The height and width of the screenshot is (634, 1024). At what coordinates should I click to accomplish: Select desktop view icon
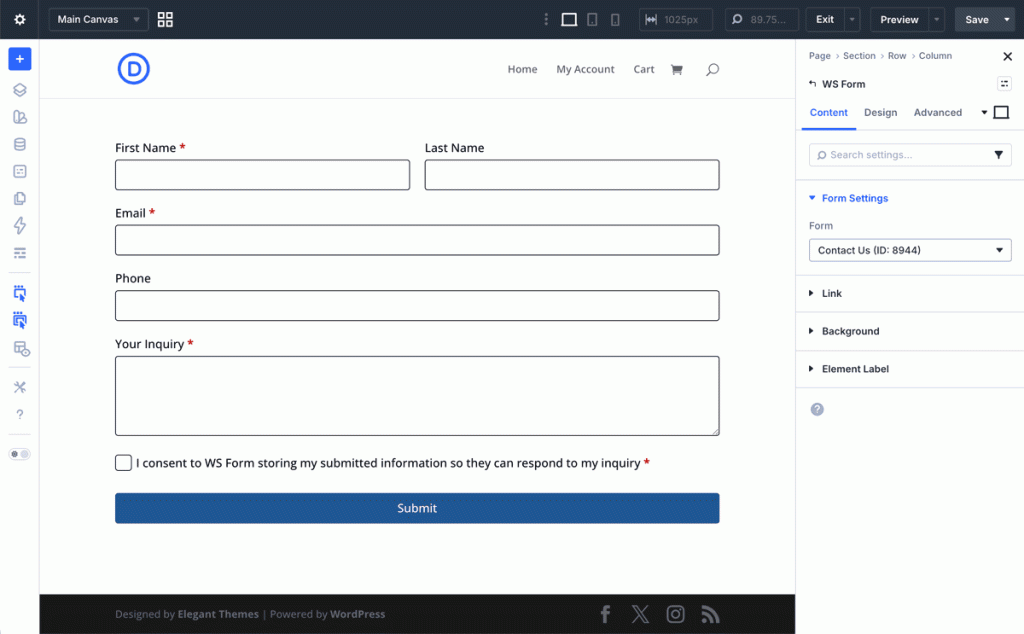[569, 20]
